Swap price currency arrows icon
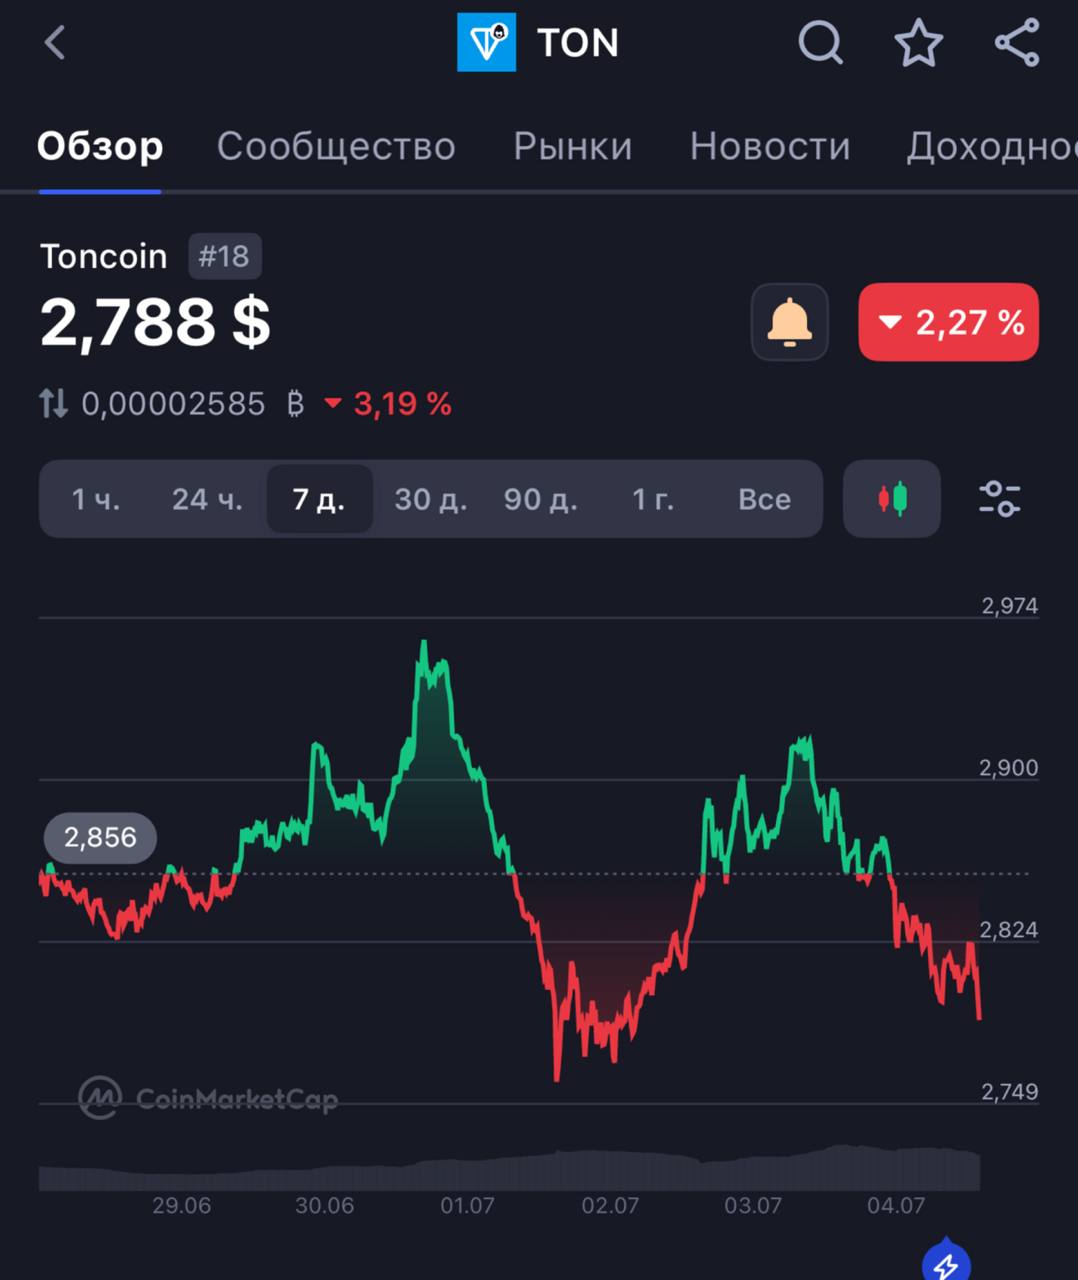The image size is (1078, 1280). [53, 404]
